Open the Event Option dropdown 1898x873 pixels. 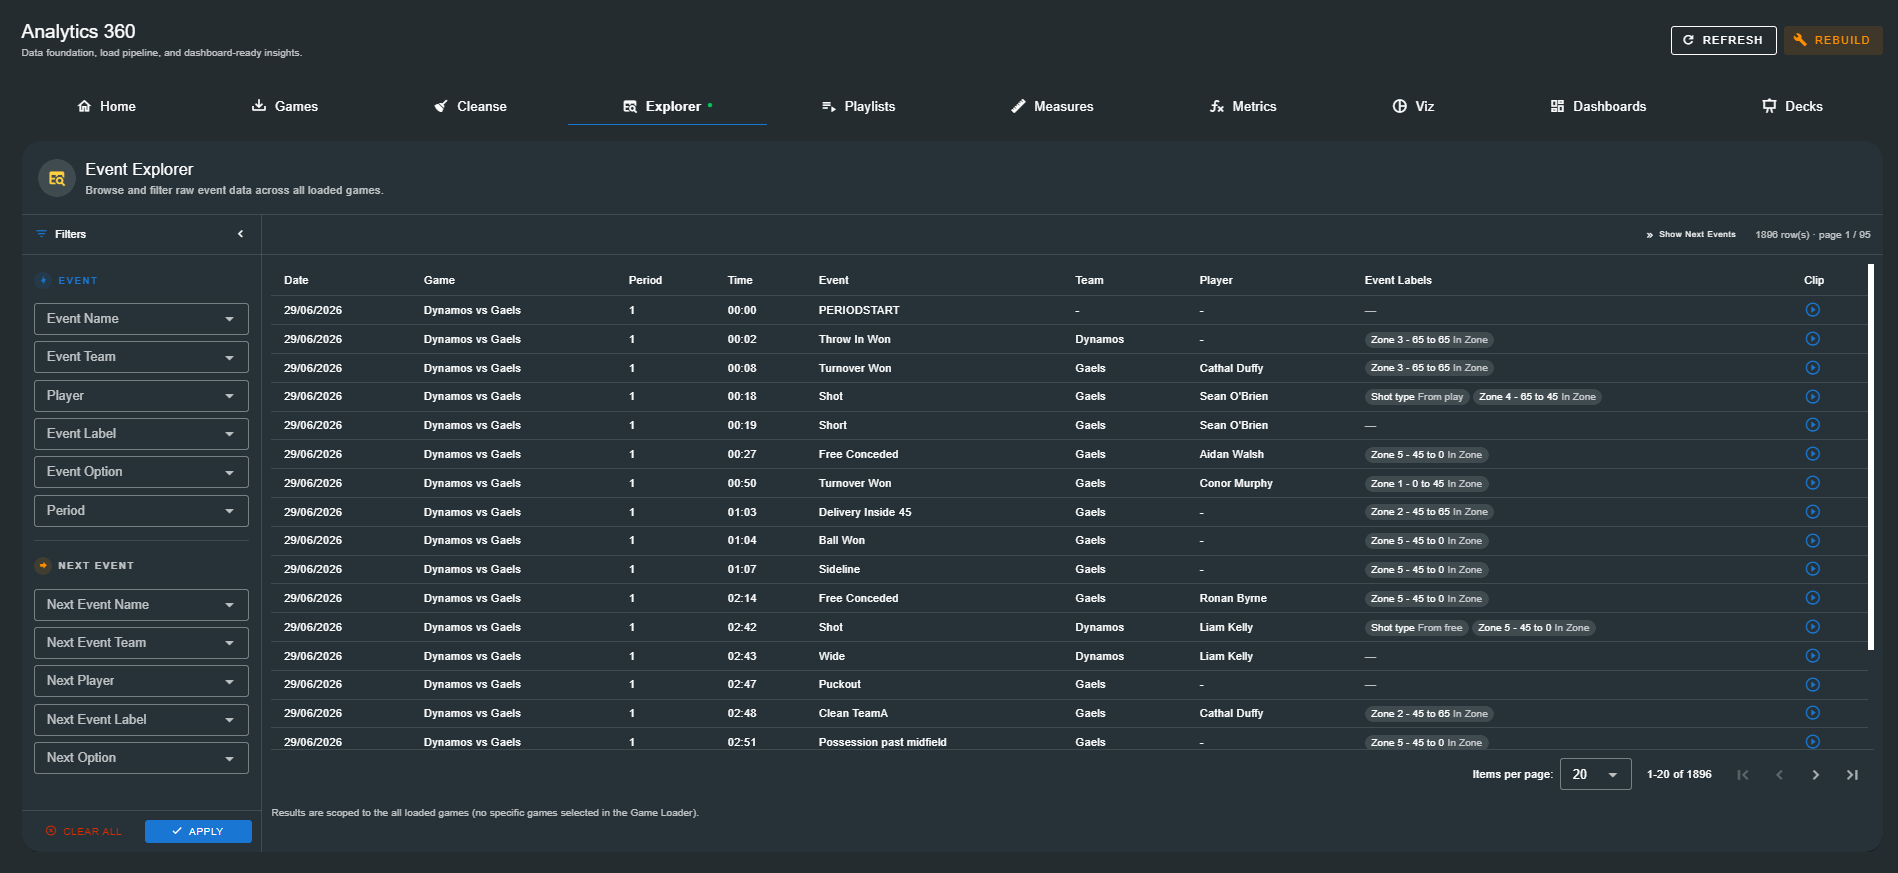point(141,472)
